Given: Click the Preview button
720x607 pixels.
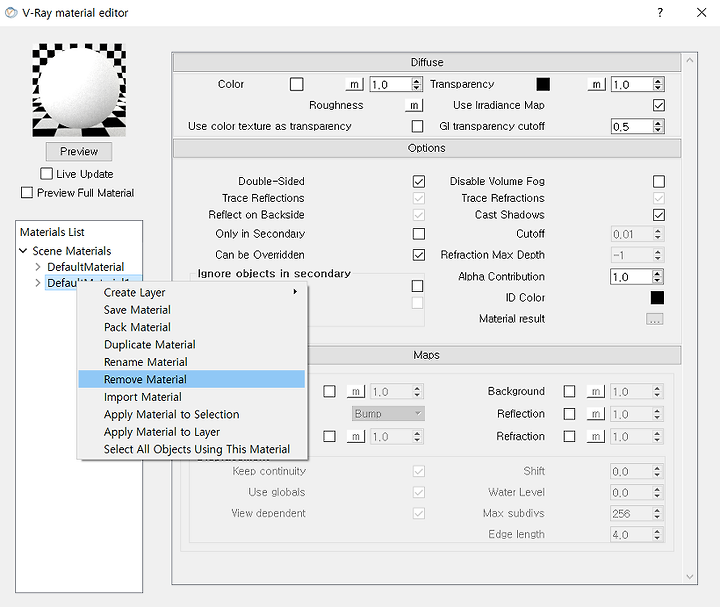Looking at the screenshot, I should pos(79,152).
